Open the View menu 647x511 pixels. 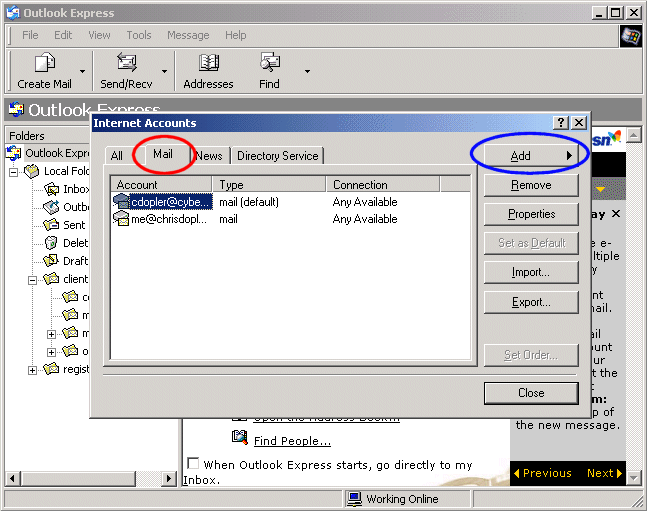point(99,35)
